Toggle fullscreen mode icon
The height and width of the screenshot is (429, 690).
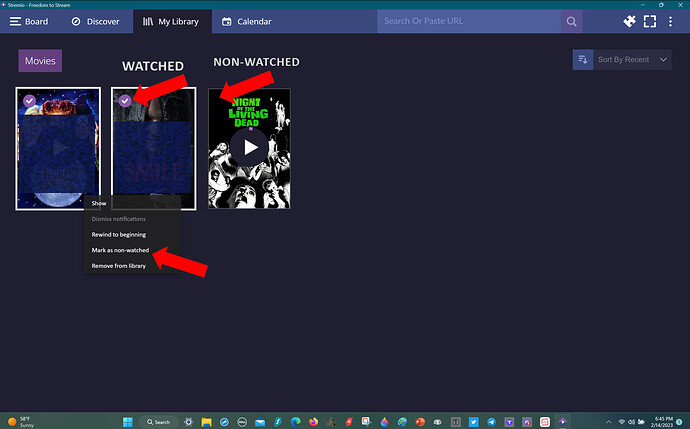[650, 21]
